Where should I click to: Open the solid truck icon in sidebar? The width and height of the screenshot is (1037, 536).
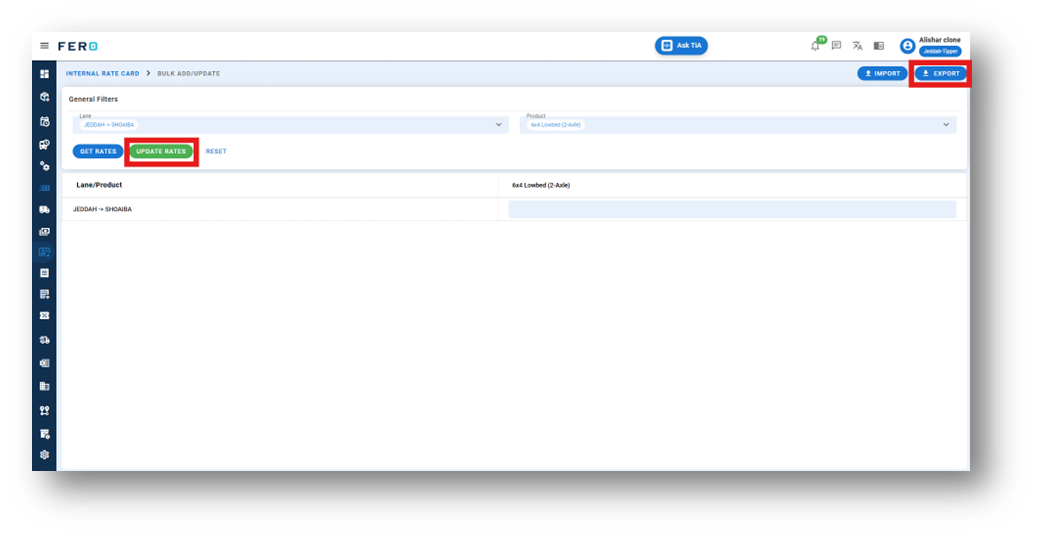coord(44,210)
